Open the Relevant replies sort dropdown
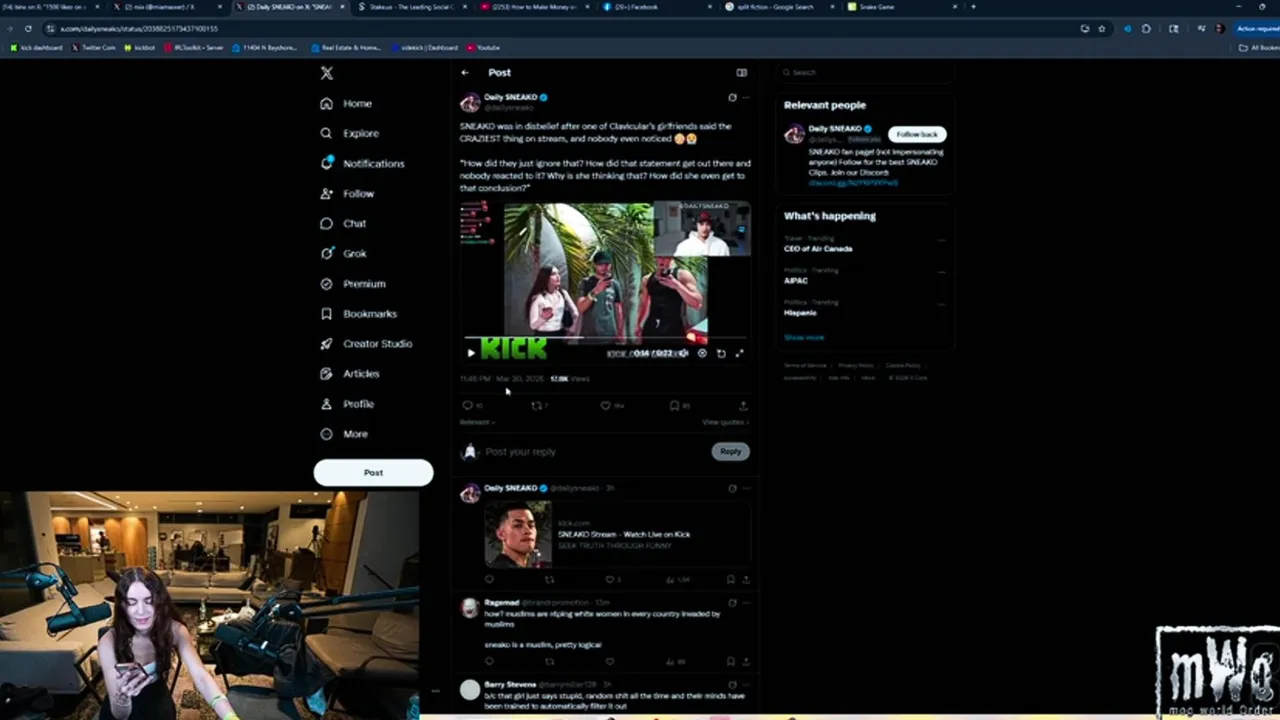 click(477, 422)
